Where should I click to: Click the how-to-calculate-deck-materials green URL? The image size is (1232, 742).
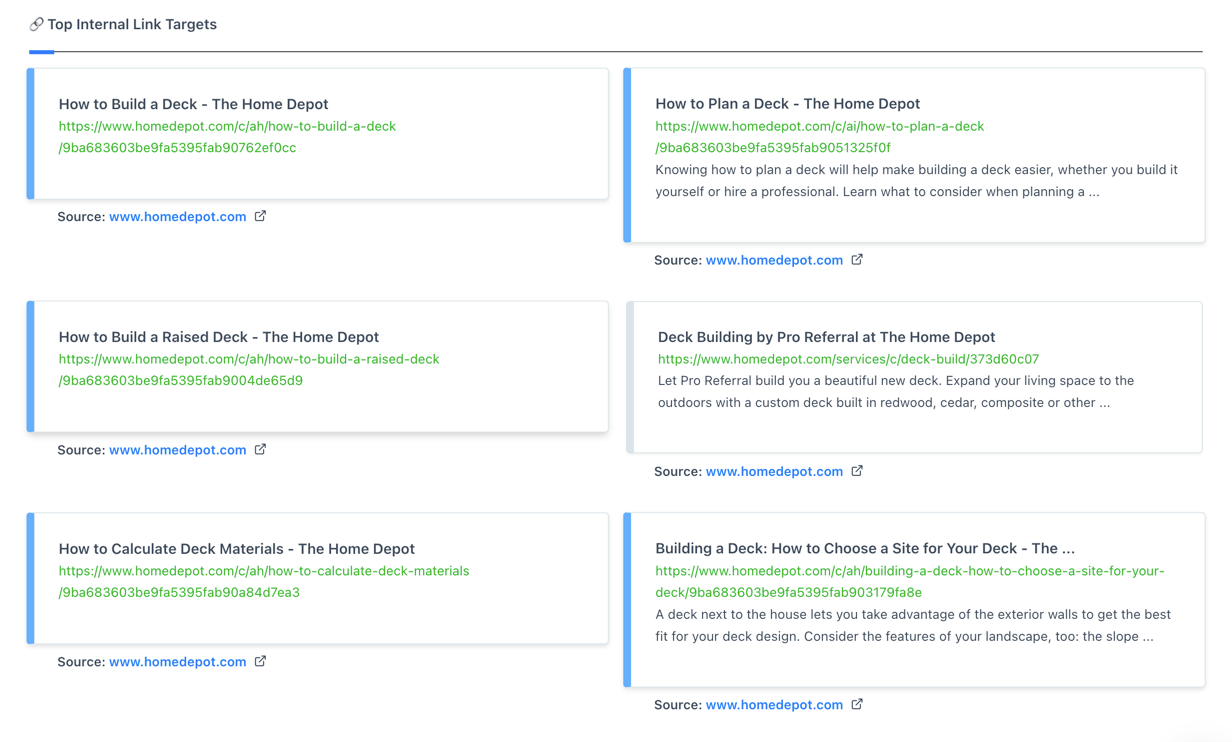(x=264, y=582)
